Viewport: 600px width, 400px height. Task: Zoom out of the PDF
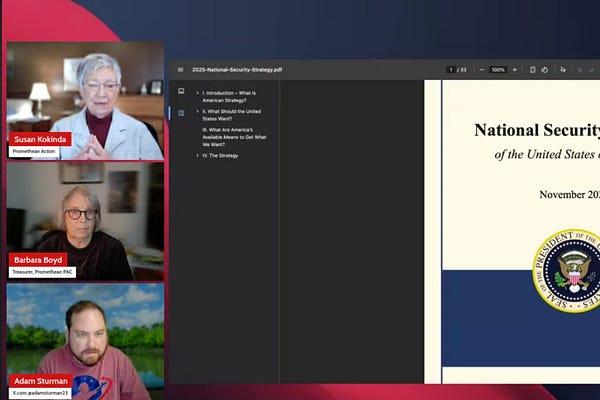pyautogui.click(x=482, y=70)
